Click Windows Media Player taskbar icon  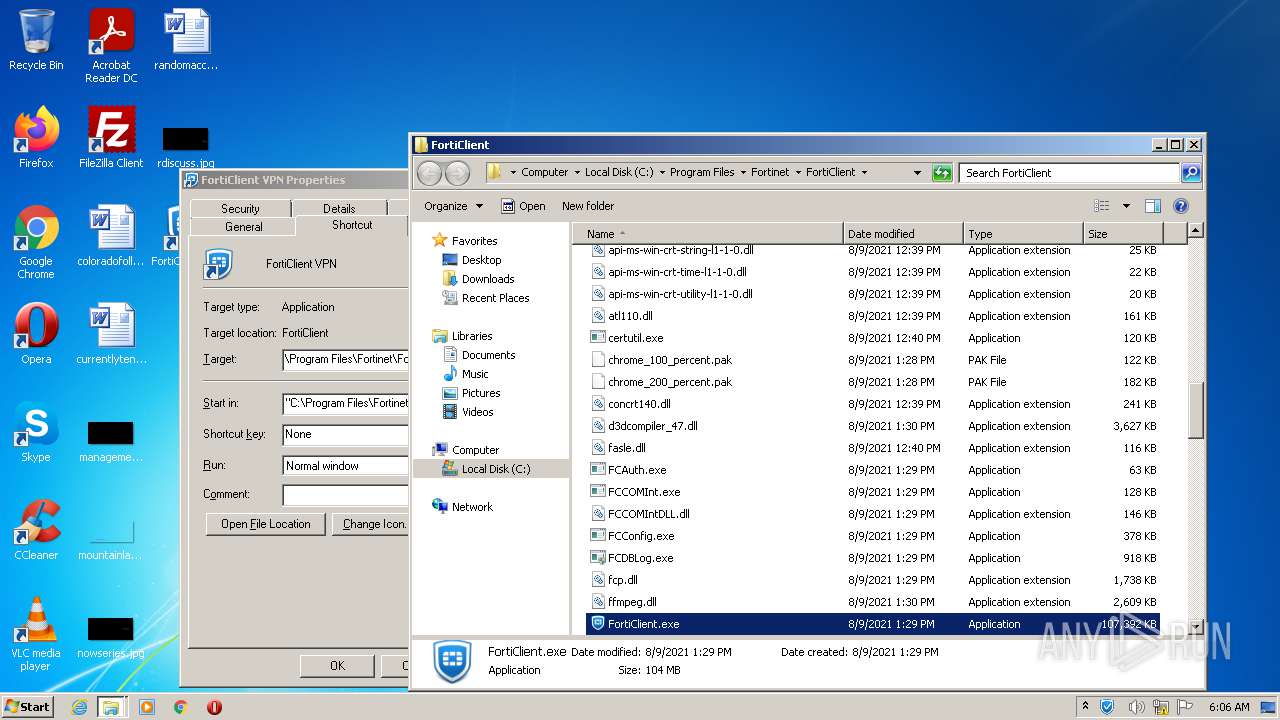pyautogui.click(x=147, y=707)
